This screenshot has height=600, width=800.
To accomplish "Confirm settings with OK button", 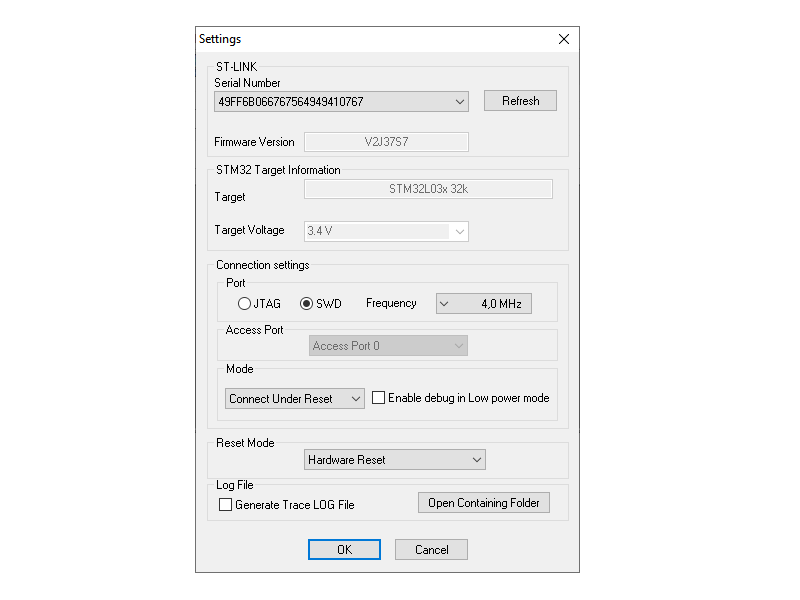I will click(x=344, y=549).
